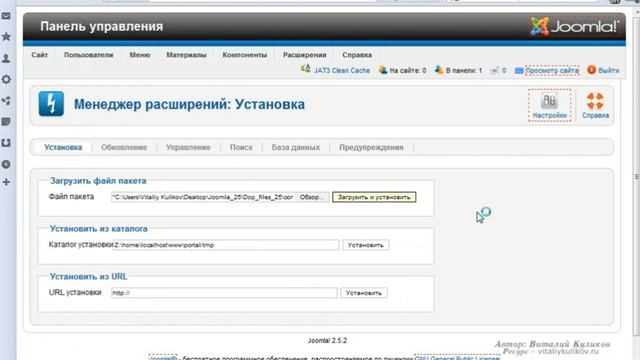The width and height of the screenshot is (640, 360).
Task: Open the mail icon in browser sidebar
Action: [x=6, y=16]
